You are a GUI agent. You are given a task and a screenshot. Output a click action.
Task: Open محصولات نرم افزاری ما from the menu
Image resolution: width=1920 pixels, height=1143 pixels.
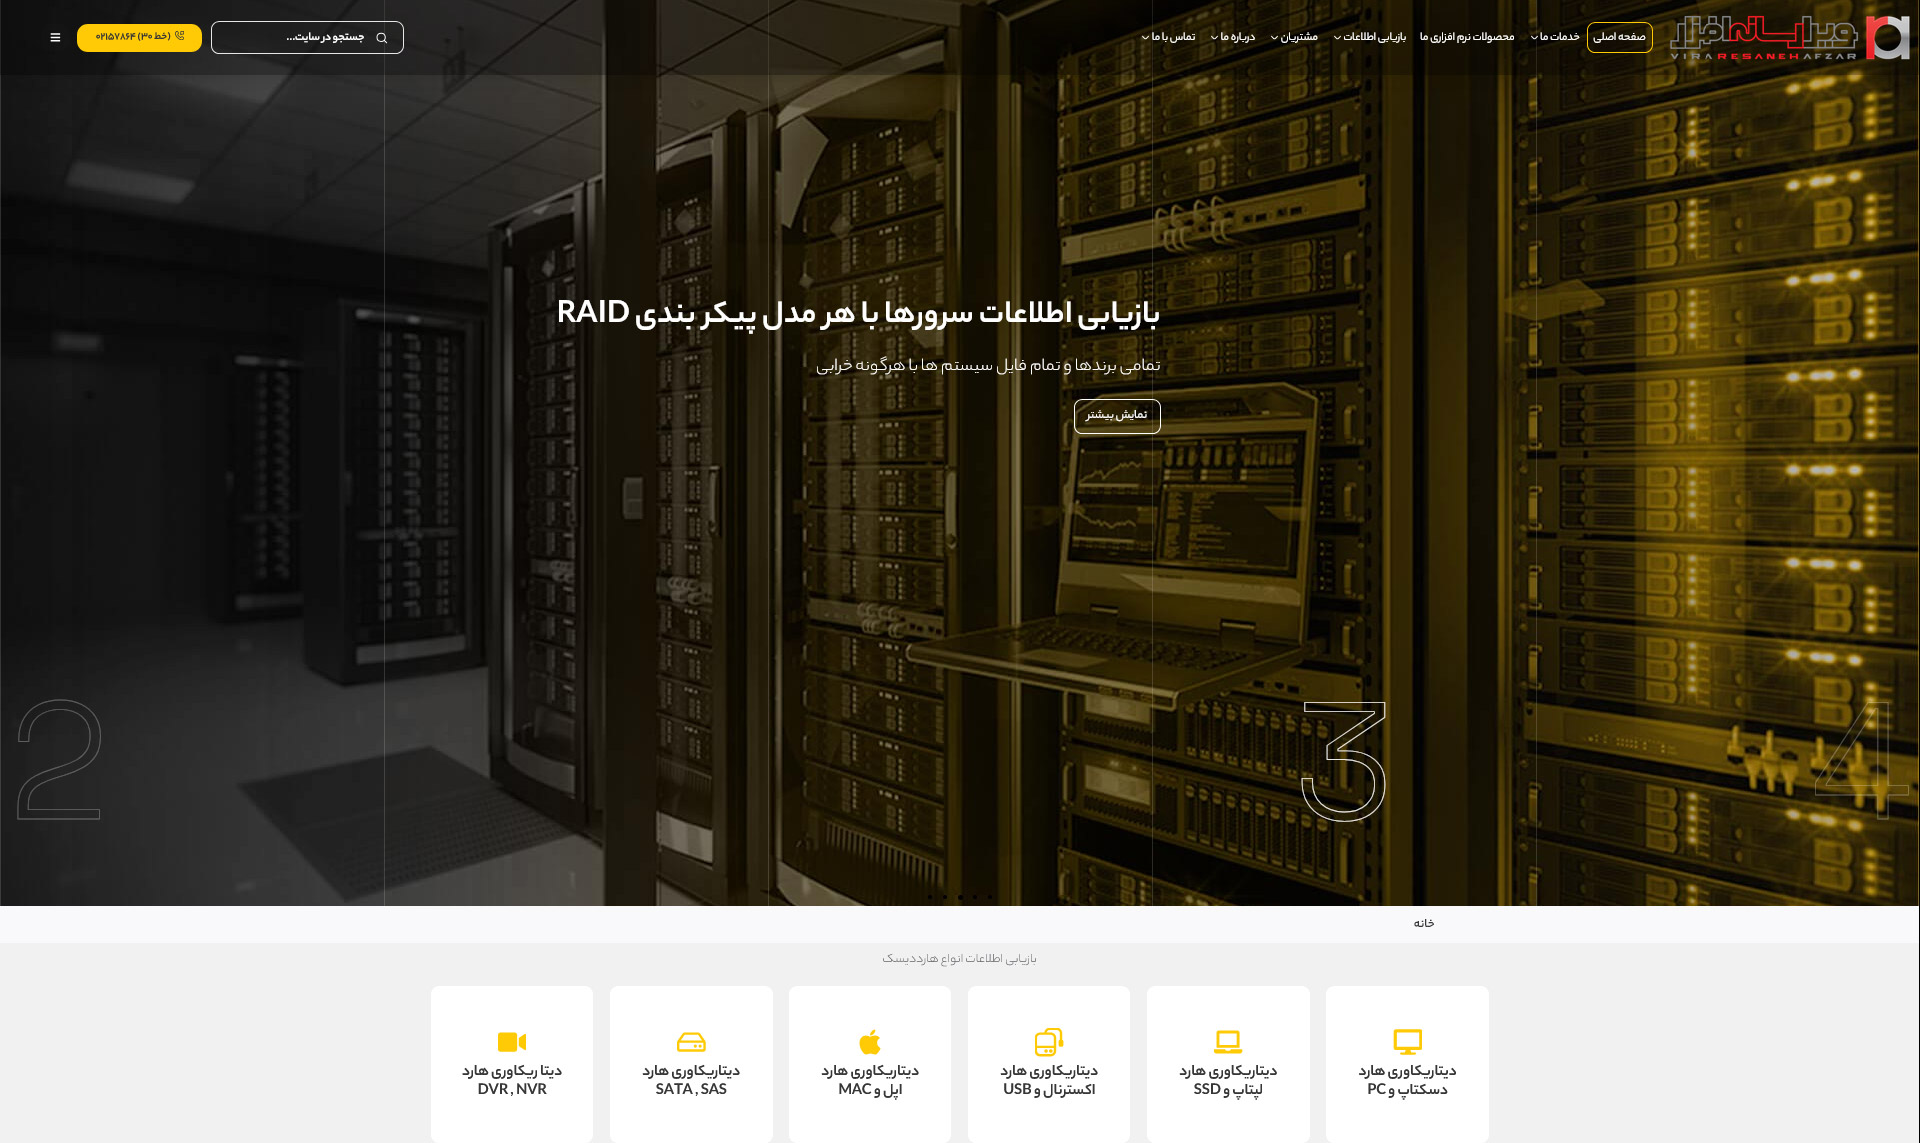tap(1468, 37)
